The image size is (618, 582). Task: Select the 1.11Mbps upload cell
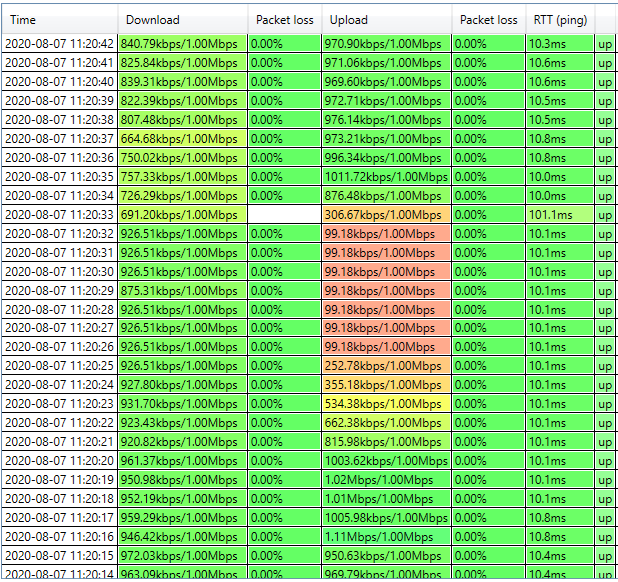tap(385, 537)
